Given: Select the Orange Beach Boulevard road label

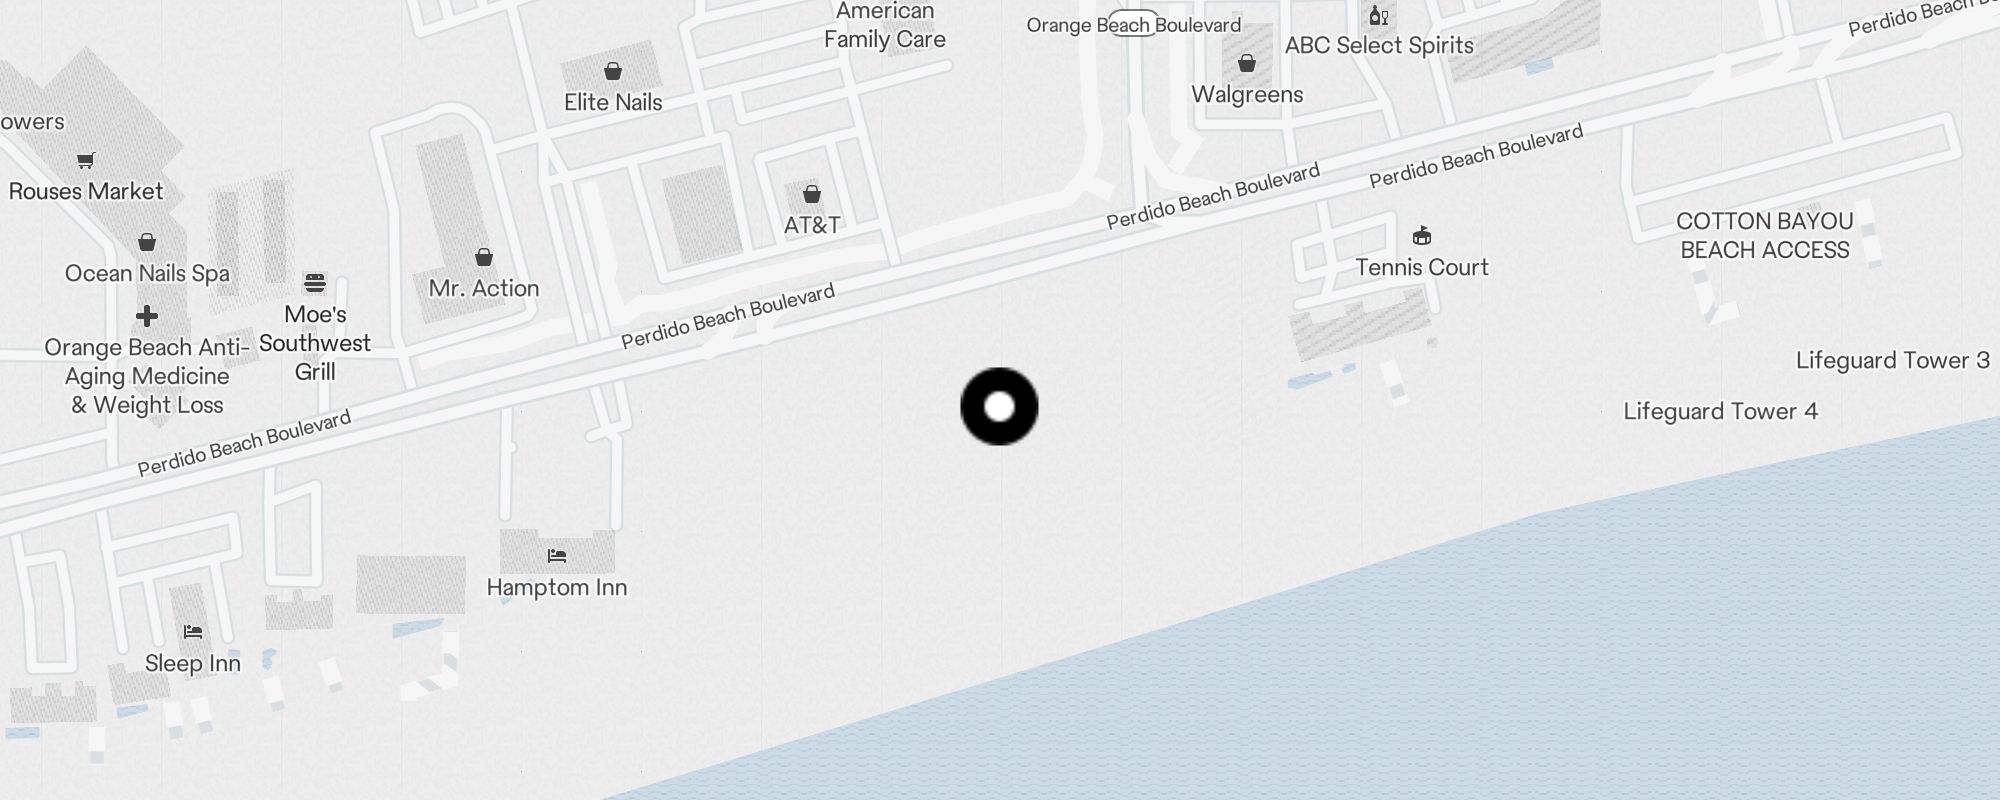Looking at the screenshot, I should (x=1134, y=25).
